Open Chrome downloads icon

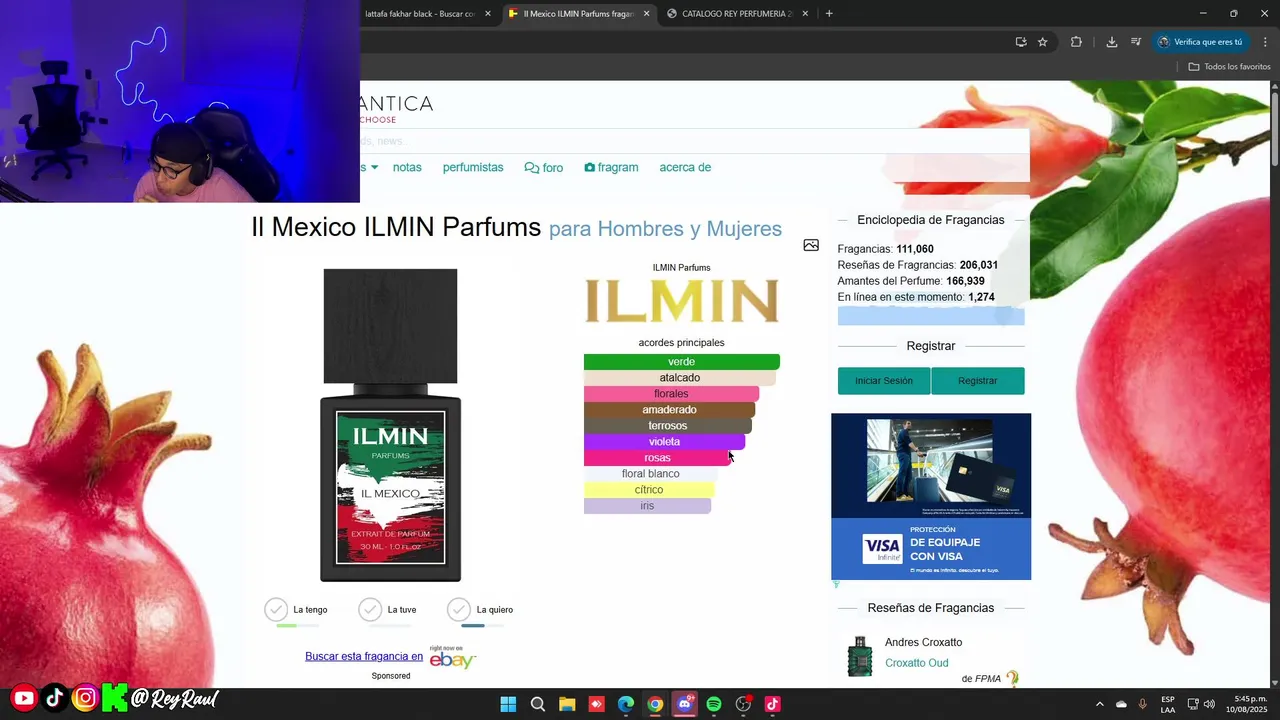[x=1112, y=42]
